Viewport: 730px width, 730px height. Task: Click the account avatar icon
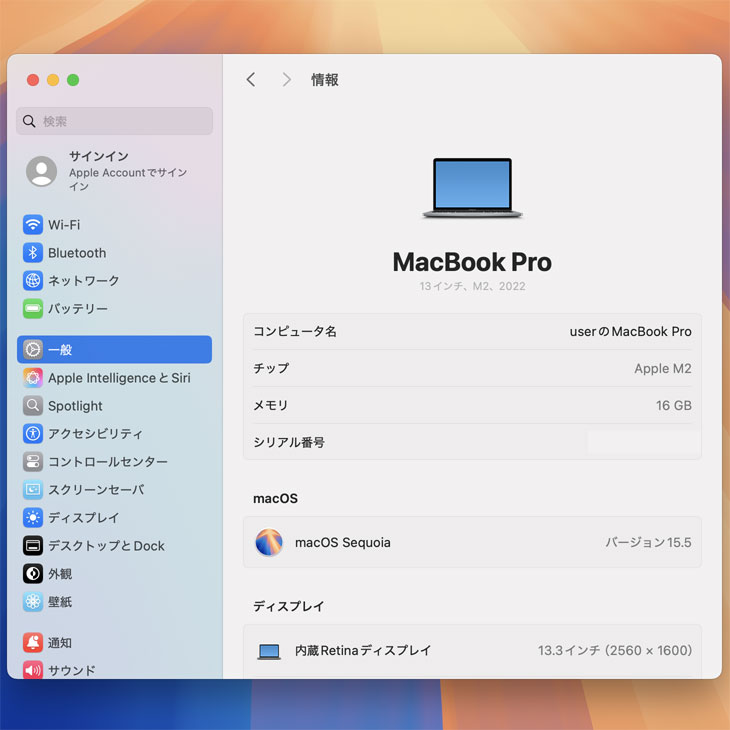[x=41, y=171]
